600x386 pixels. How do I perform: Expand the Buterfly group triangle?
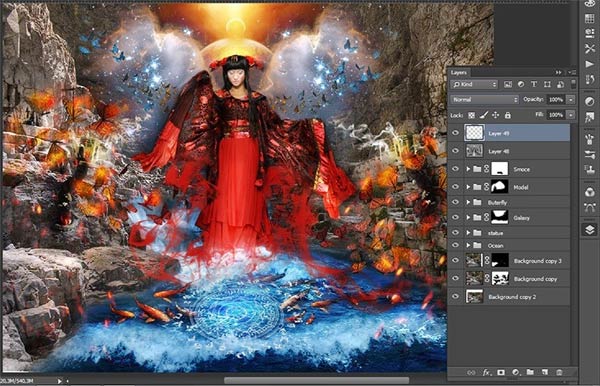[468, 202]
